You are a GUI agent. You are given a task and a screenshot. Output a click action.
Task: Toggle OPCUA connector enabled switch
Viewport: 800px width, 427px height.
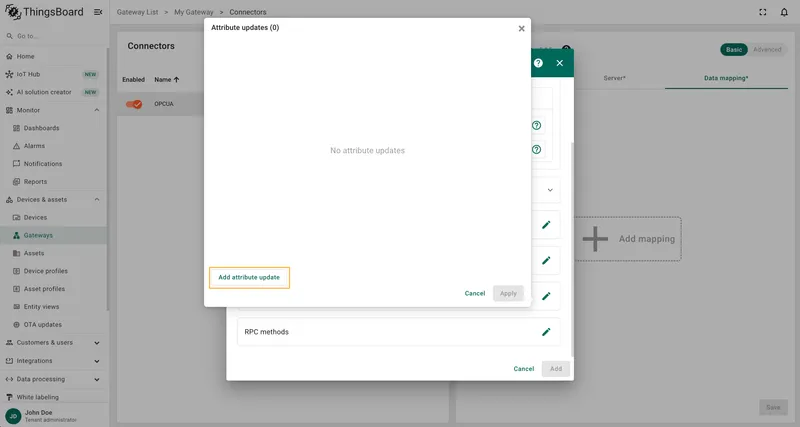(x=134, y=104)
